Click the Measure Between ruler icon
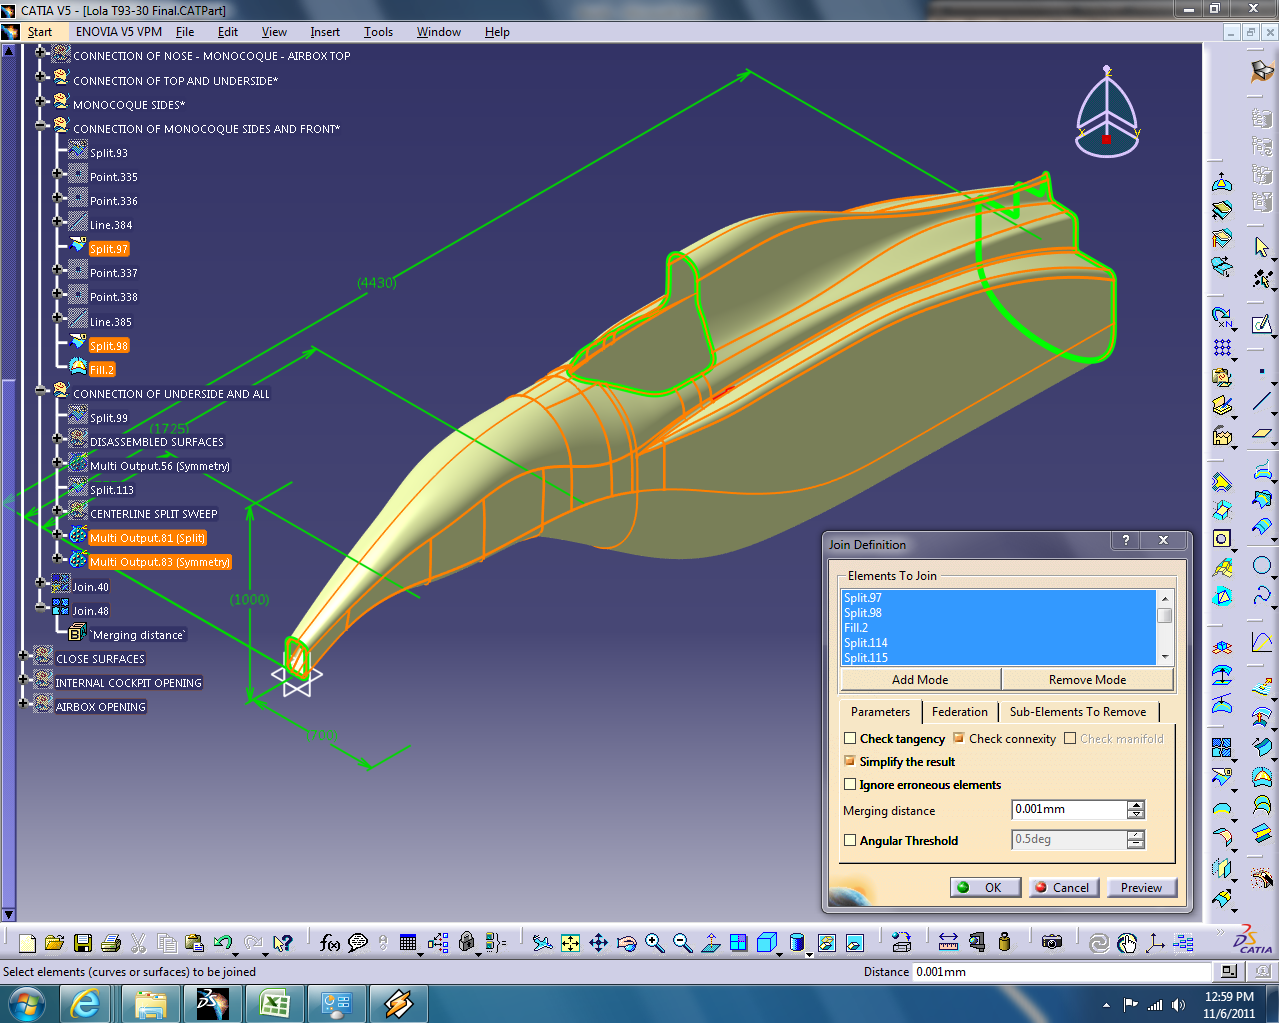This screenshot has width=1279, height=1023. [948, 942]
